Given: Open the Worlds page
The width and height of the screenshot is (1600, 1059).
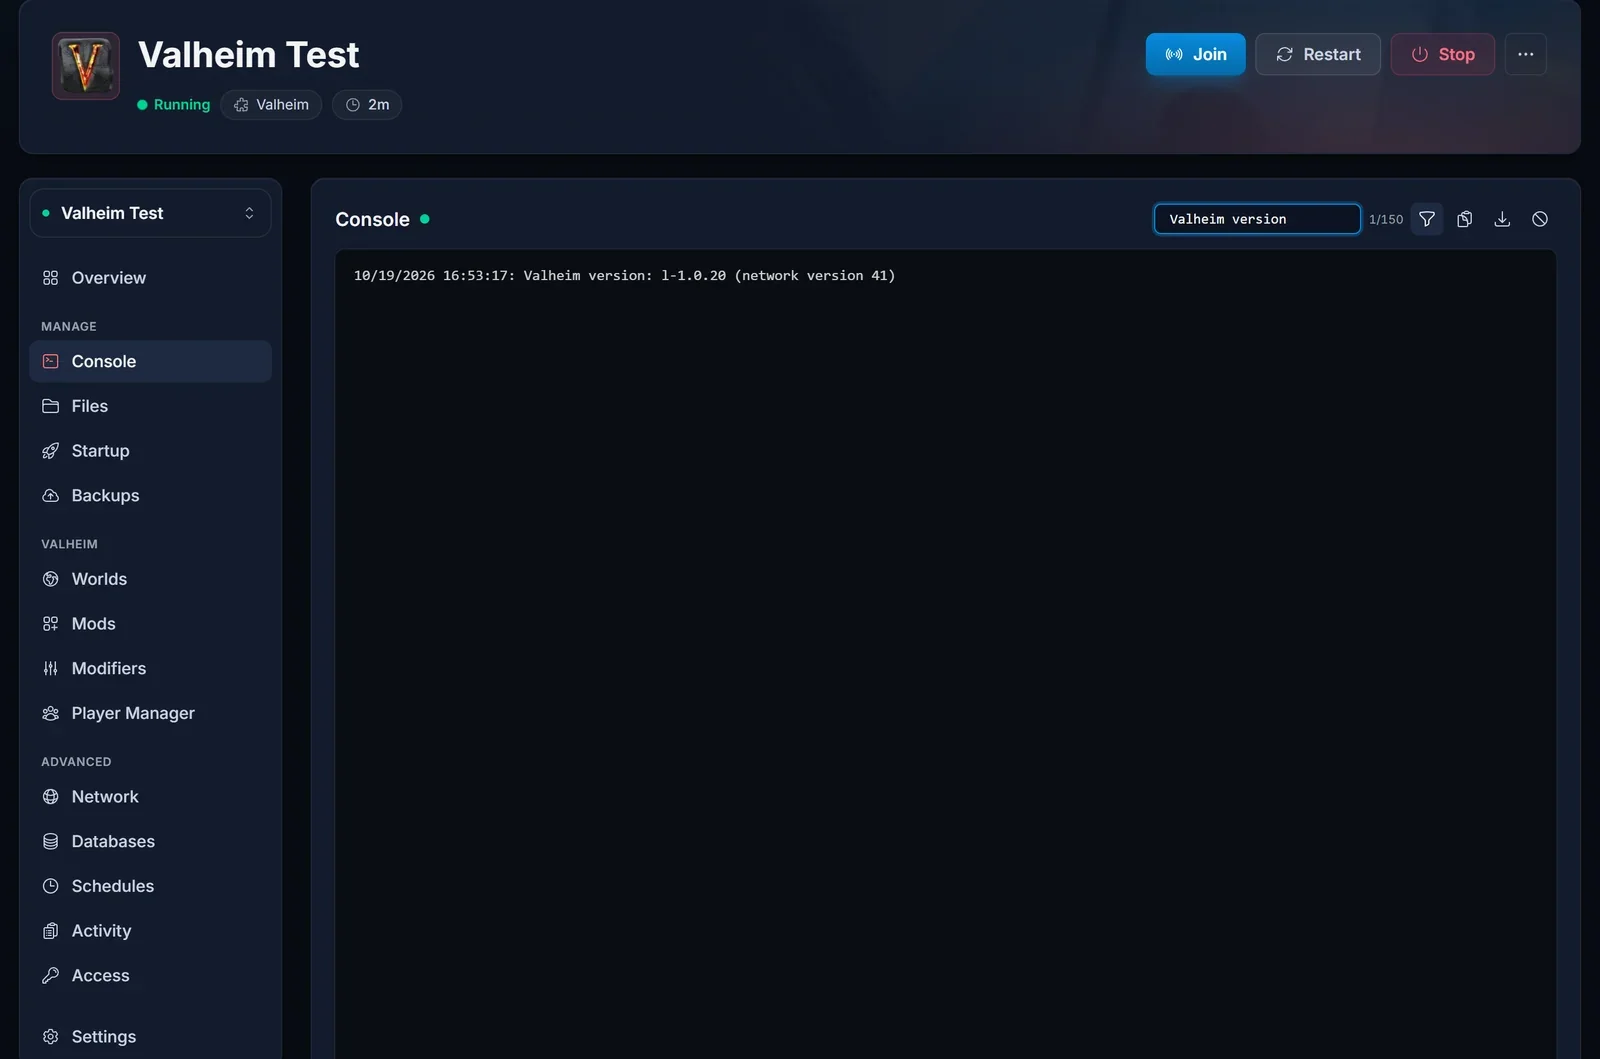Looking at the screenshot, I should (150, 579).
